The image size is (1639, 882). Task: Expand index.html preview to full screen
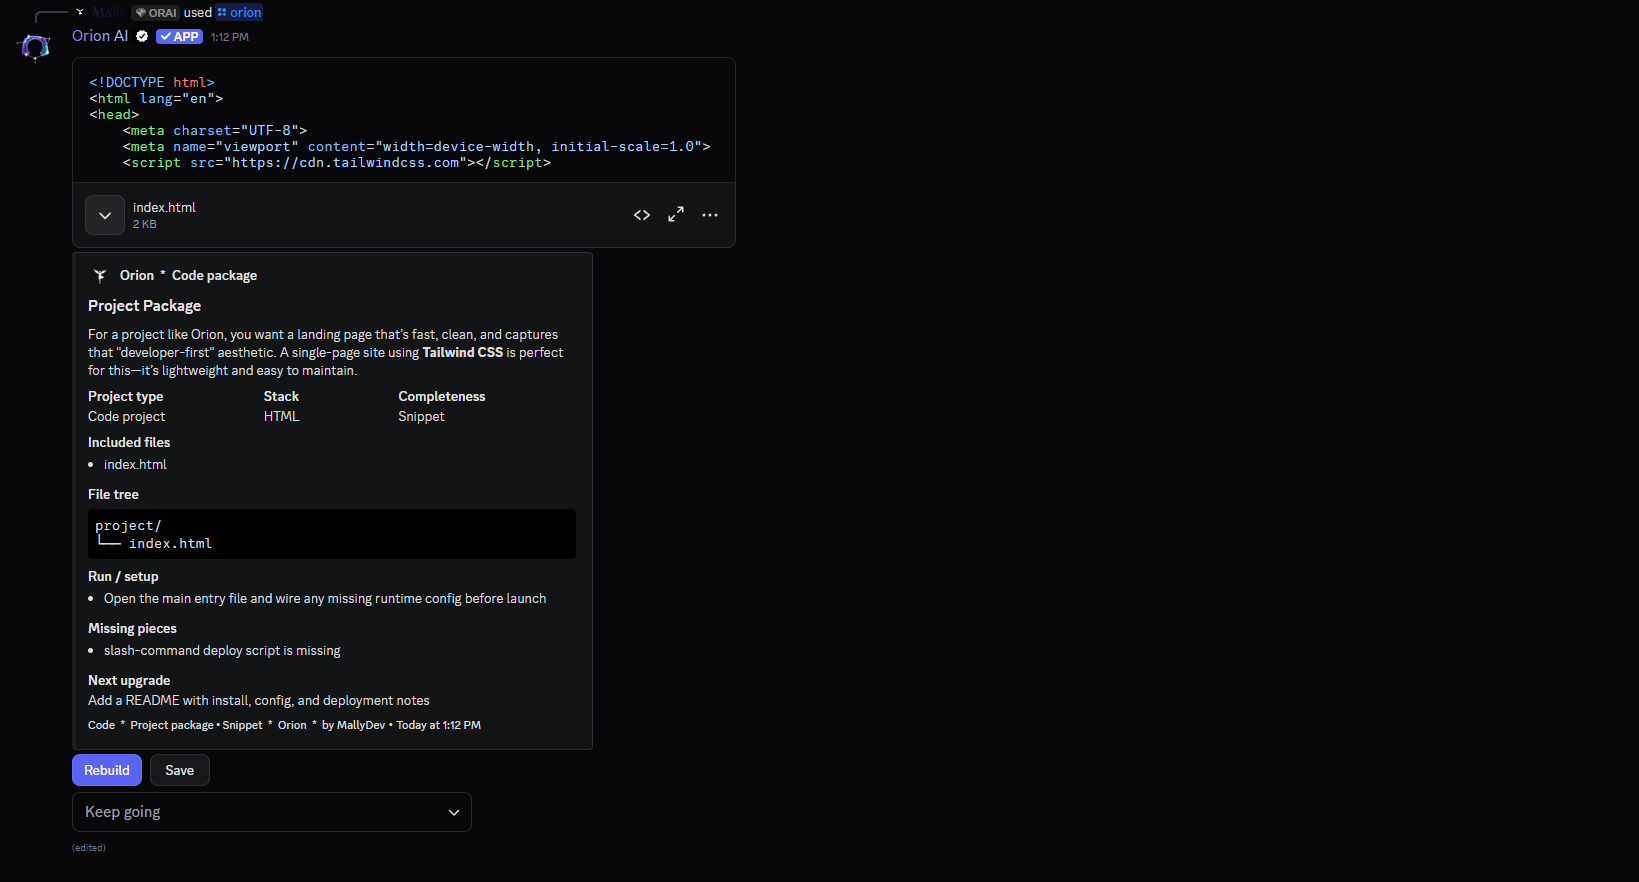[x=676, y=215]
